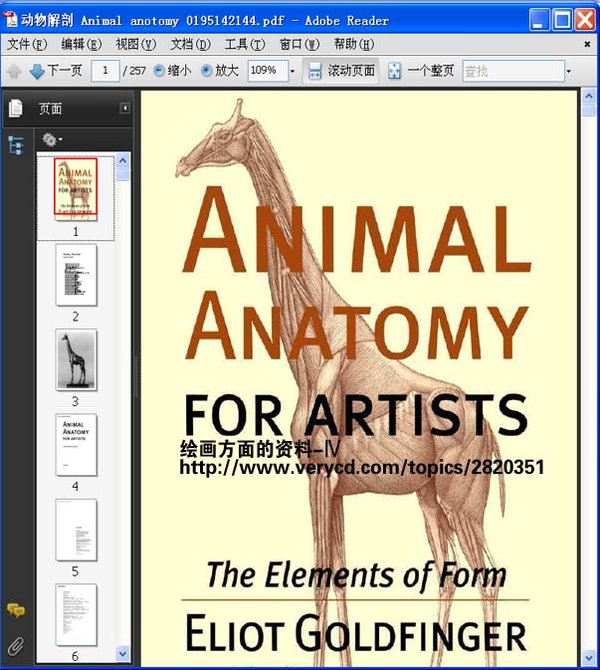Viewport: 600px width, 670px height.
Task: Open the 文档(D) menu
Action: 190,44
